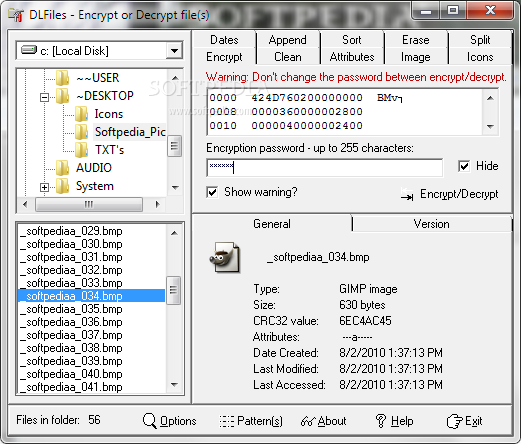Click the TXT's folder icon

(82, 150)
